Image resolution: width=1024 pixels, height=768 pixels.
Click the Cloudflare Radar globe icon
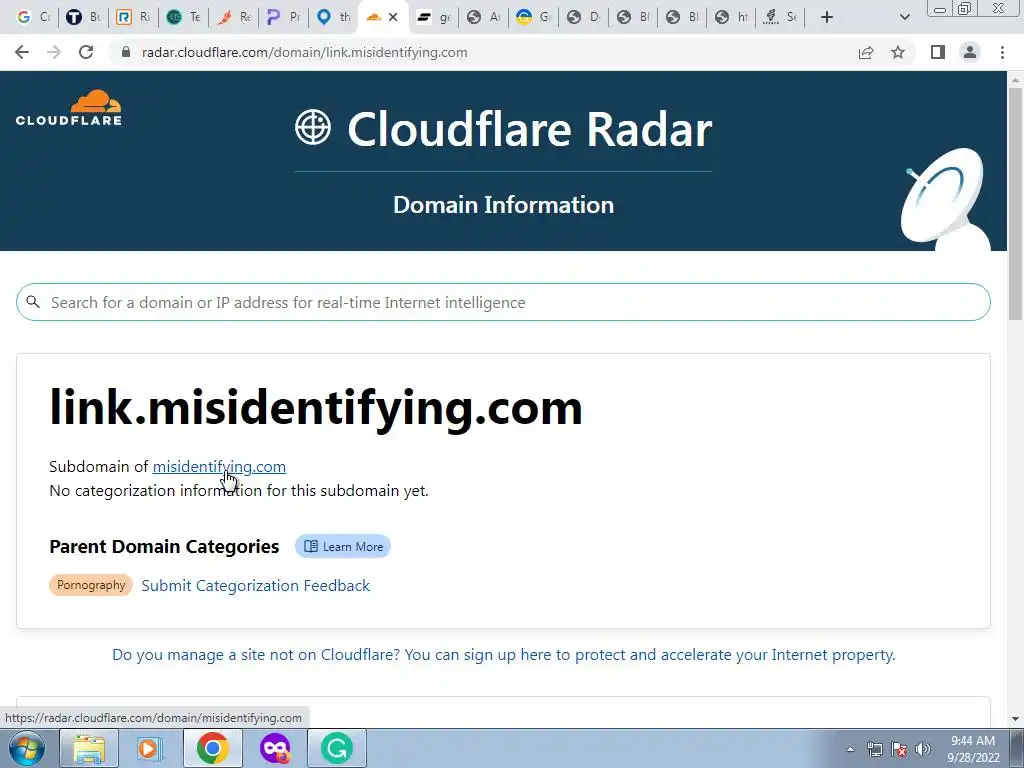313,127
